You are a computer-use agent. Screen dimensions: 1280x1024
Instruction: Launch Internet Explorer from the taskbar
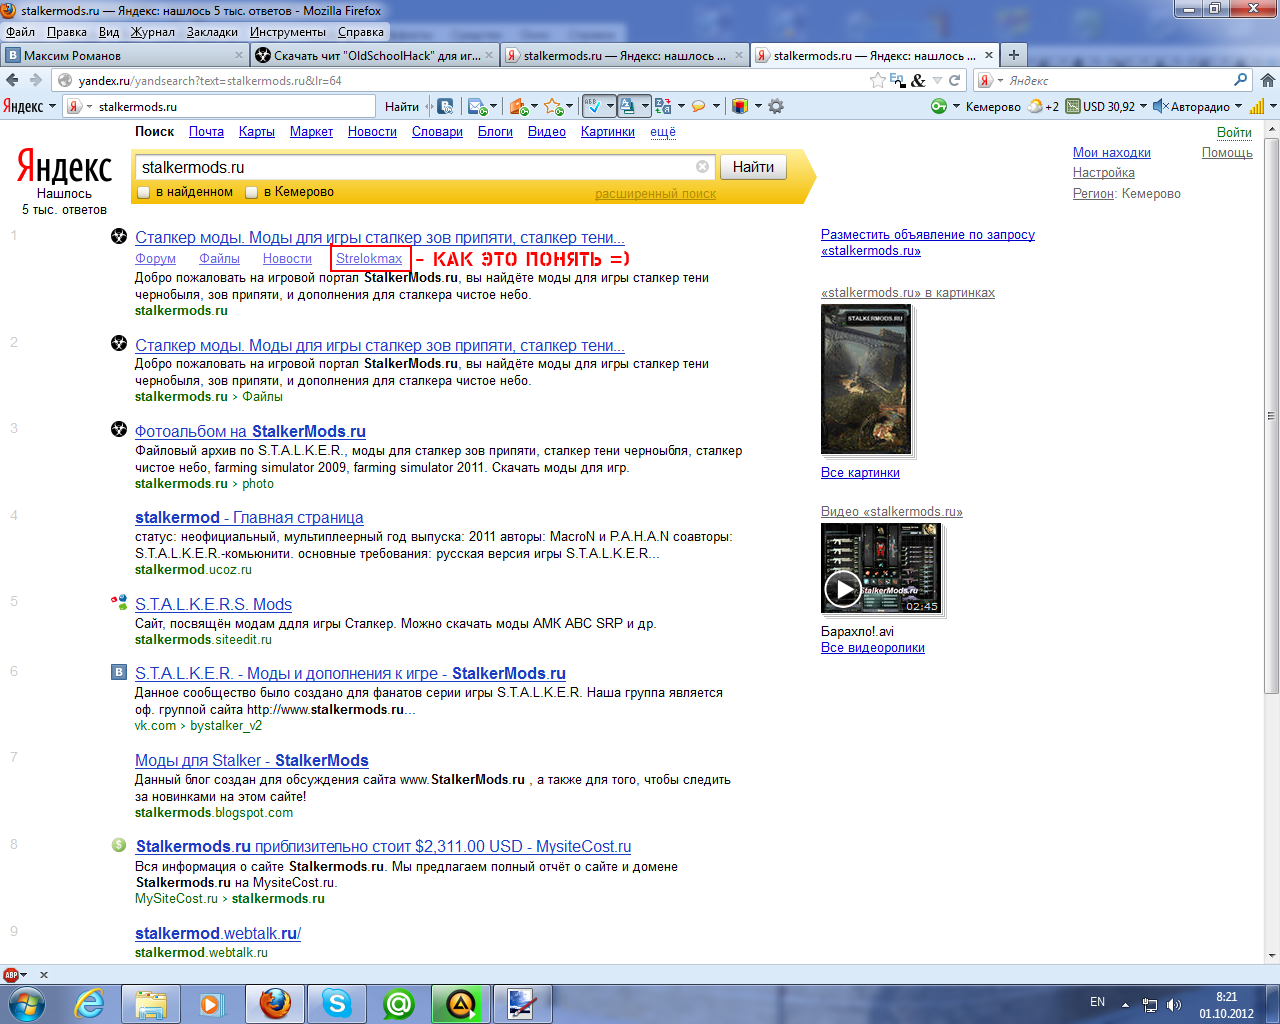coord(90,1003)
